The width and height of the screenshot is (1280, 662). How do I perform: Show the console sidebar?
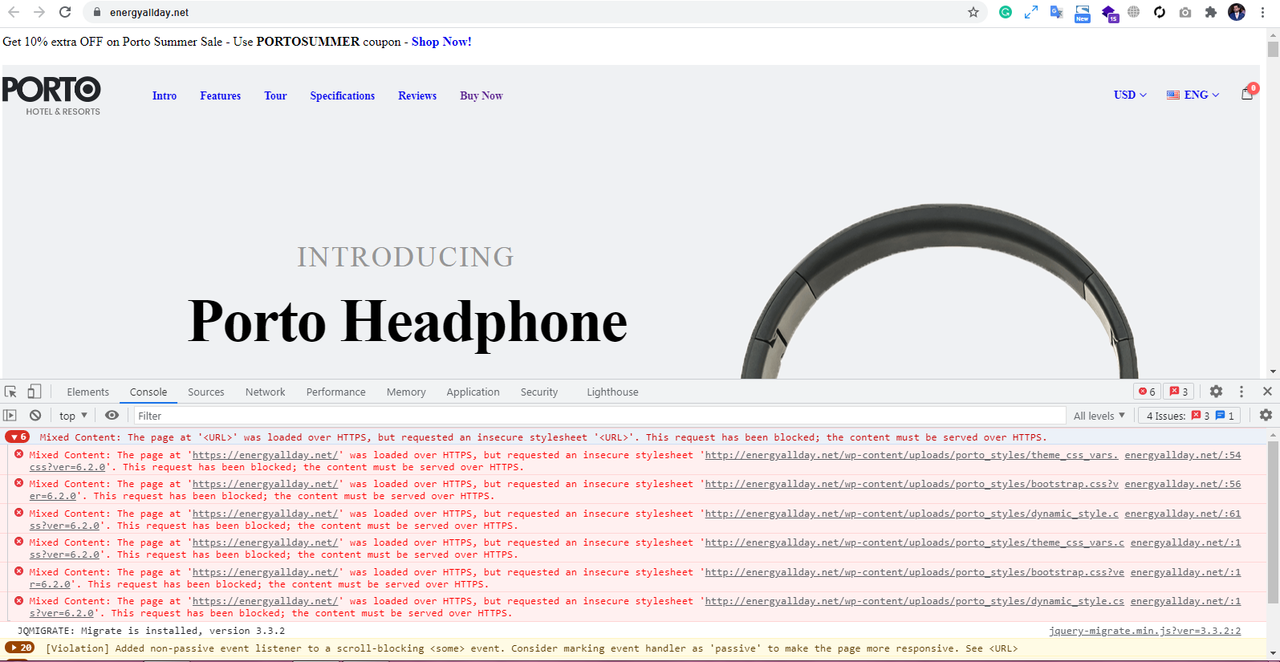10,415
